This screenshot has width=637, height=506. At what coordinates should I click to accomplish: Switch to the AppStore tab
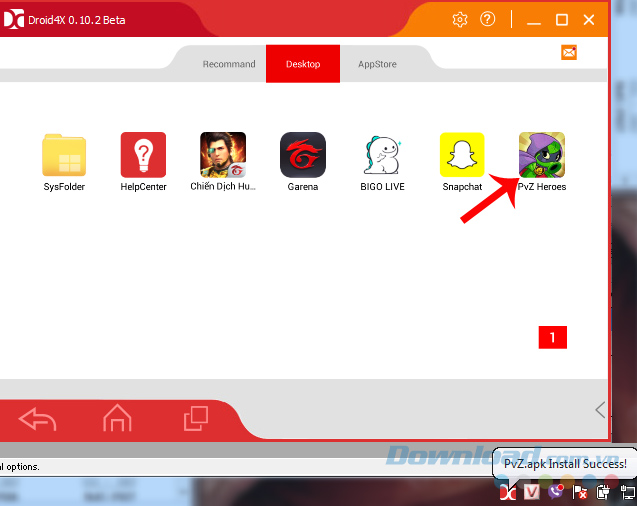(377, 64)
